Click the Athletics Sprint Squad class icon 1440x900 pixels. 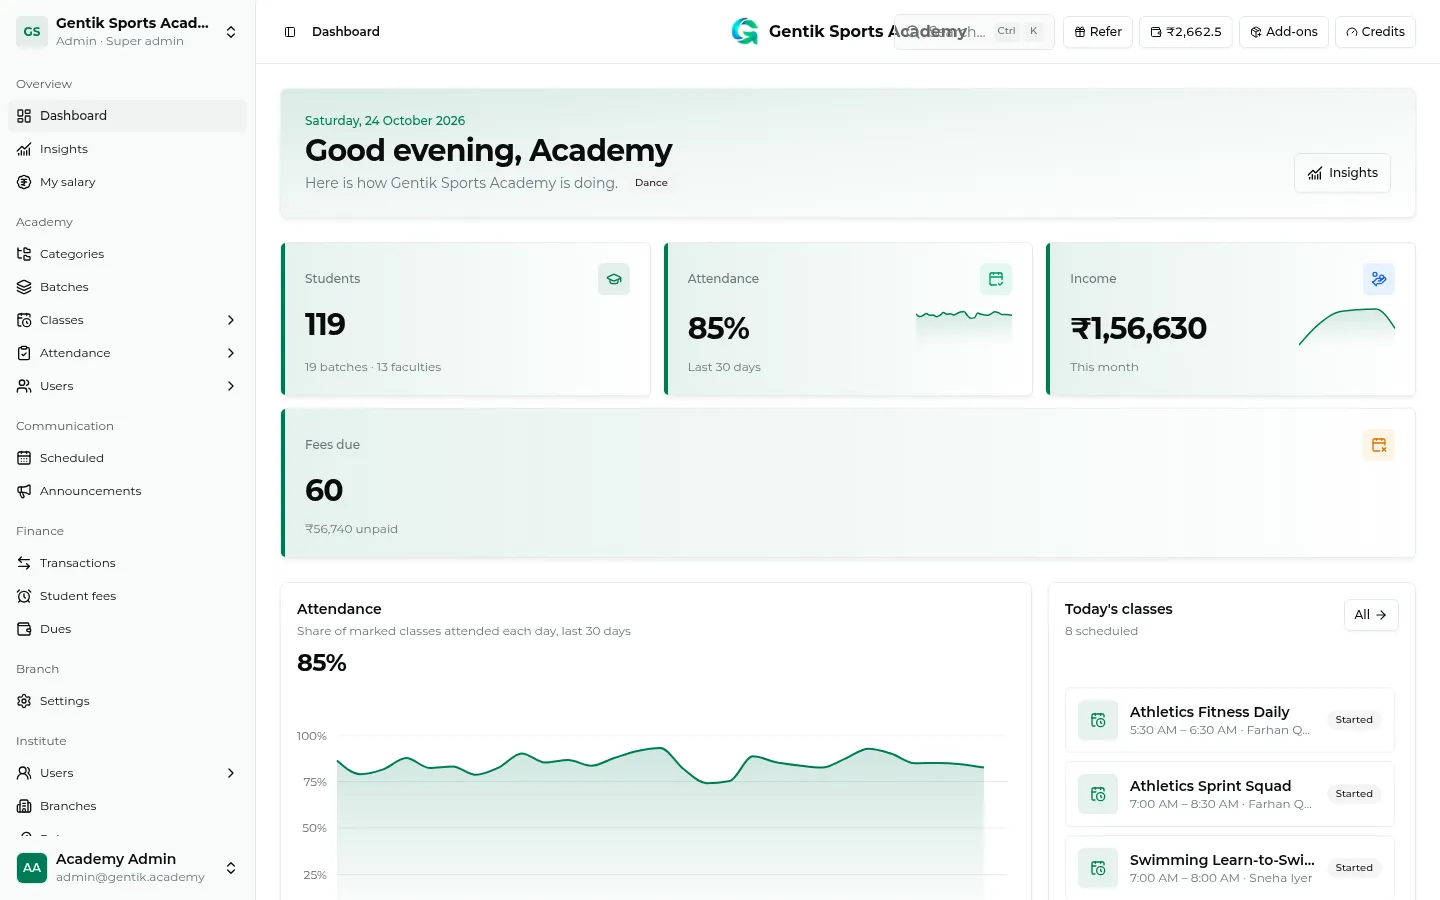(1098, 794)
